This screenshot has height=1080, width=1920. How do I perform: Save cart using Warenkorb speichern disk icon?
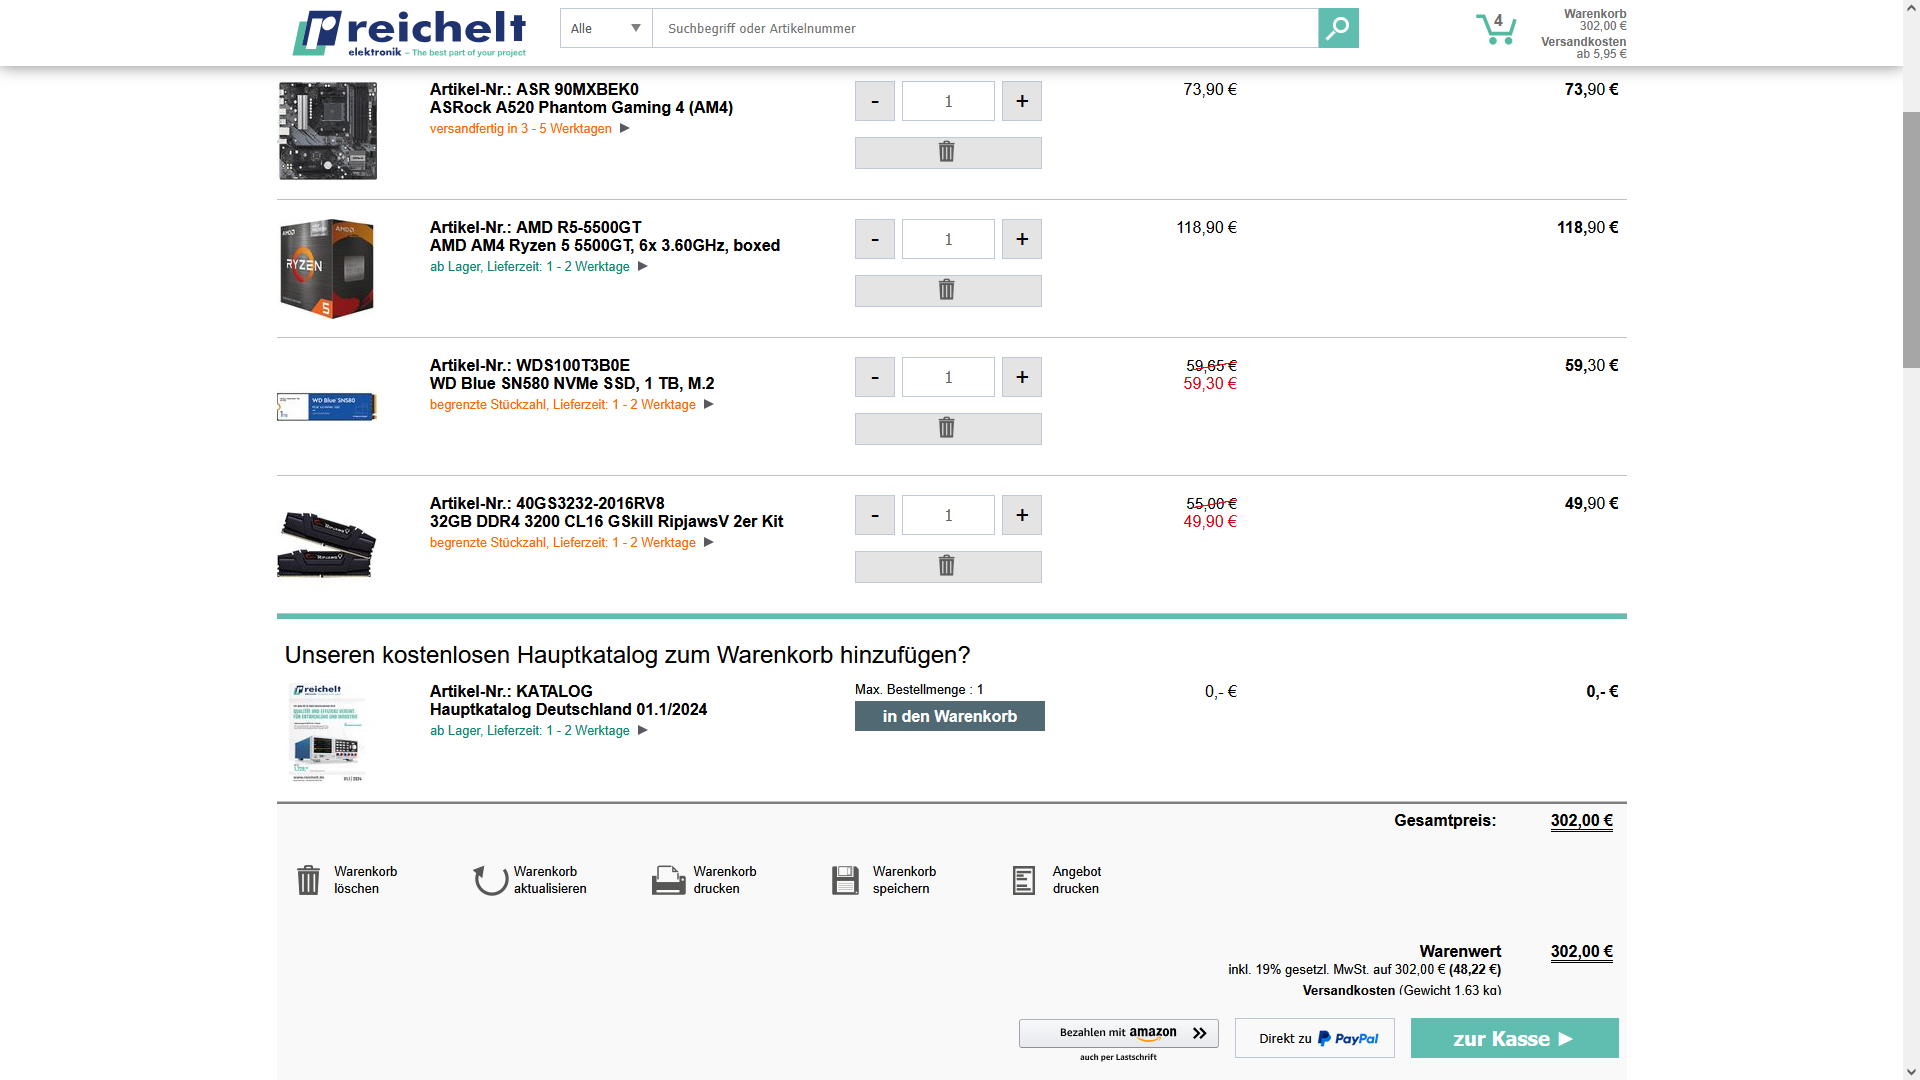point(845,880)
